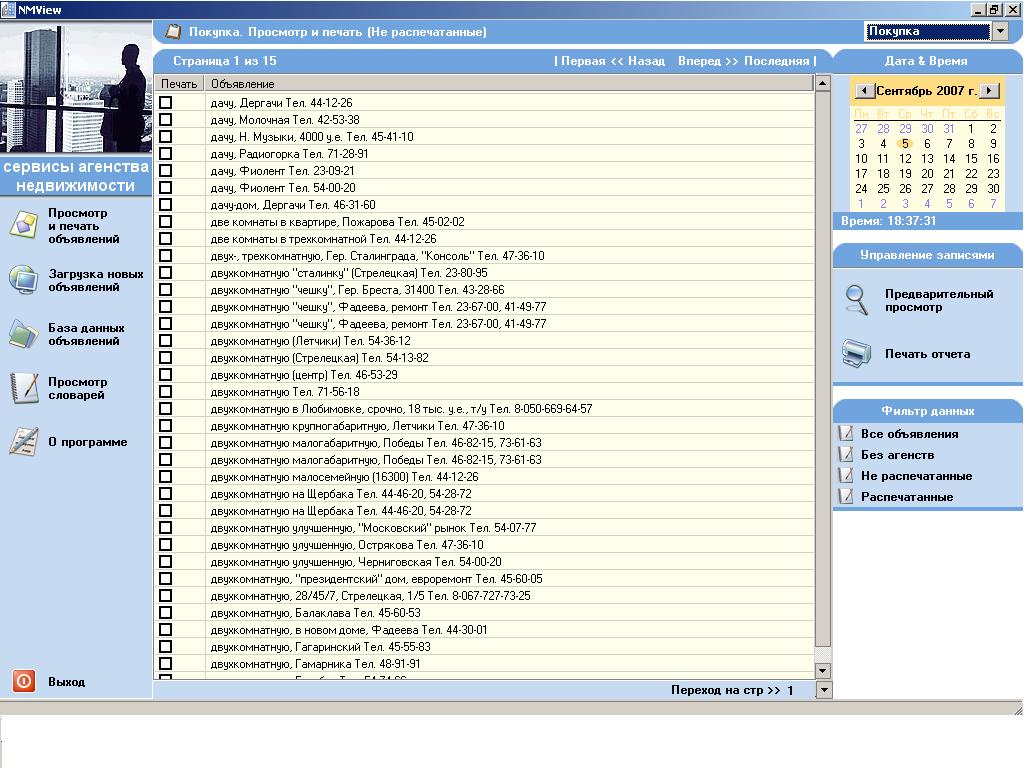Select Загрузка новых объявлений menu item
The height and width of the screenshot is (768, 1024).
(95, 280)
